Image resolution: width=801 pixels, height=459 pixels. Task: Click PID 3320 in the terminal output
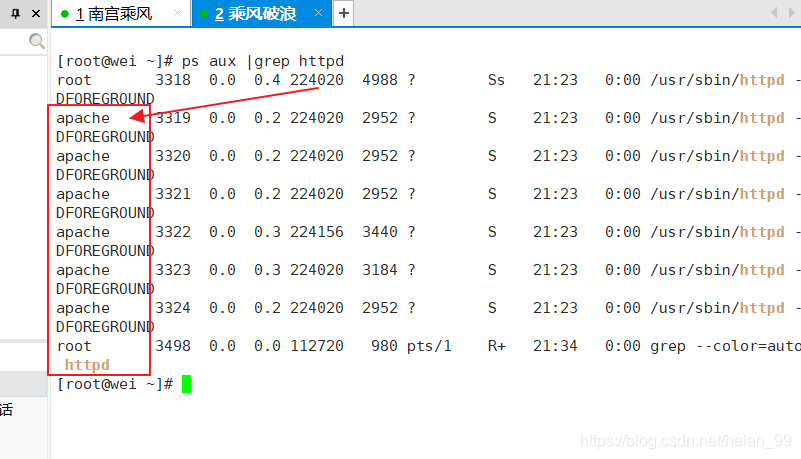coord(173,156)
